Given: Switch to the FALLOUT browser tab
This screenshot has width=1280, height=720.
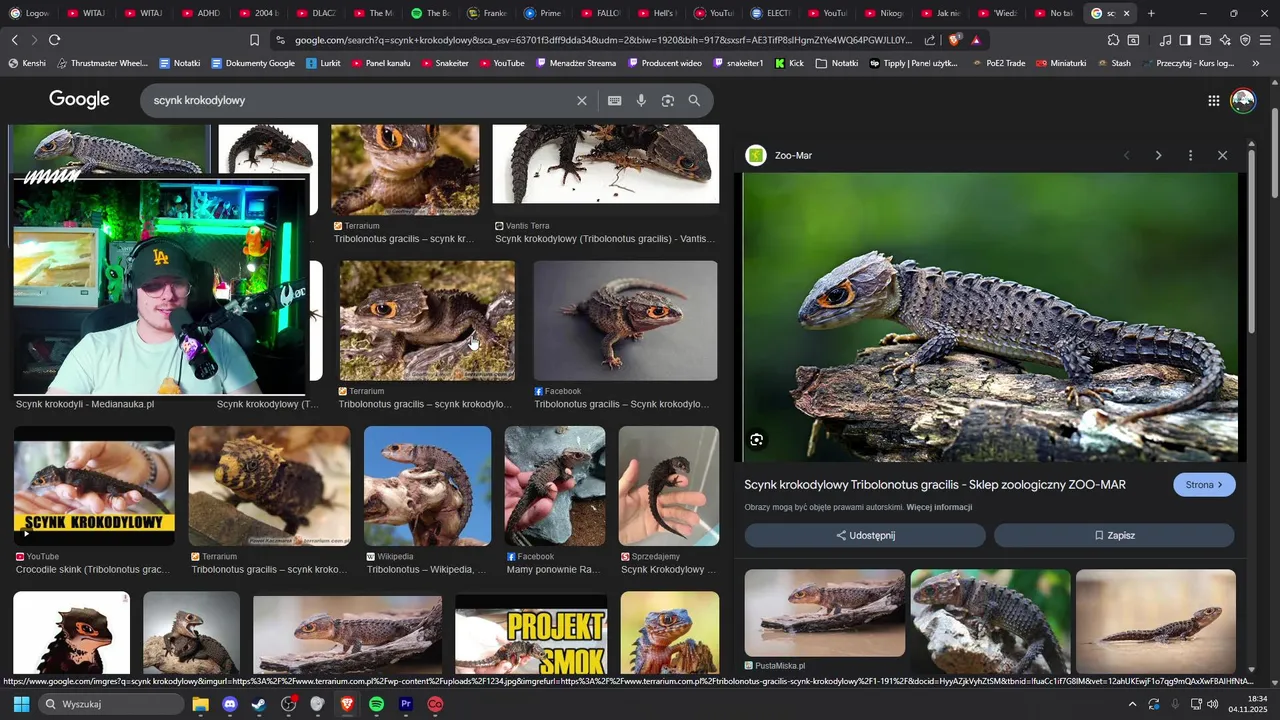Looking at the screenshot, I should pyautogui.click(x=600, y=13).
